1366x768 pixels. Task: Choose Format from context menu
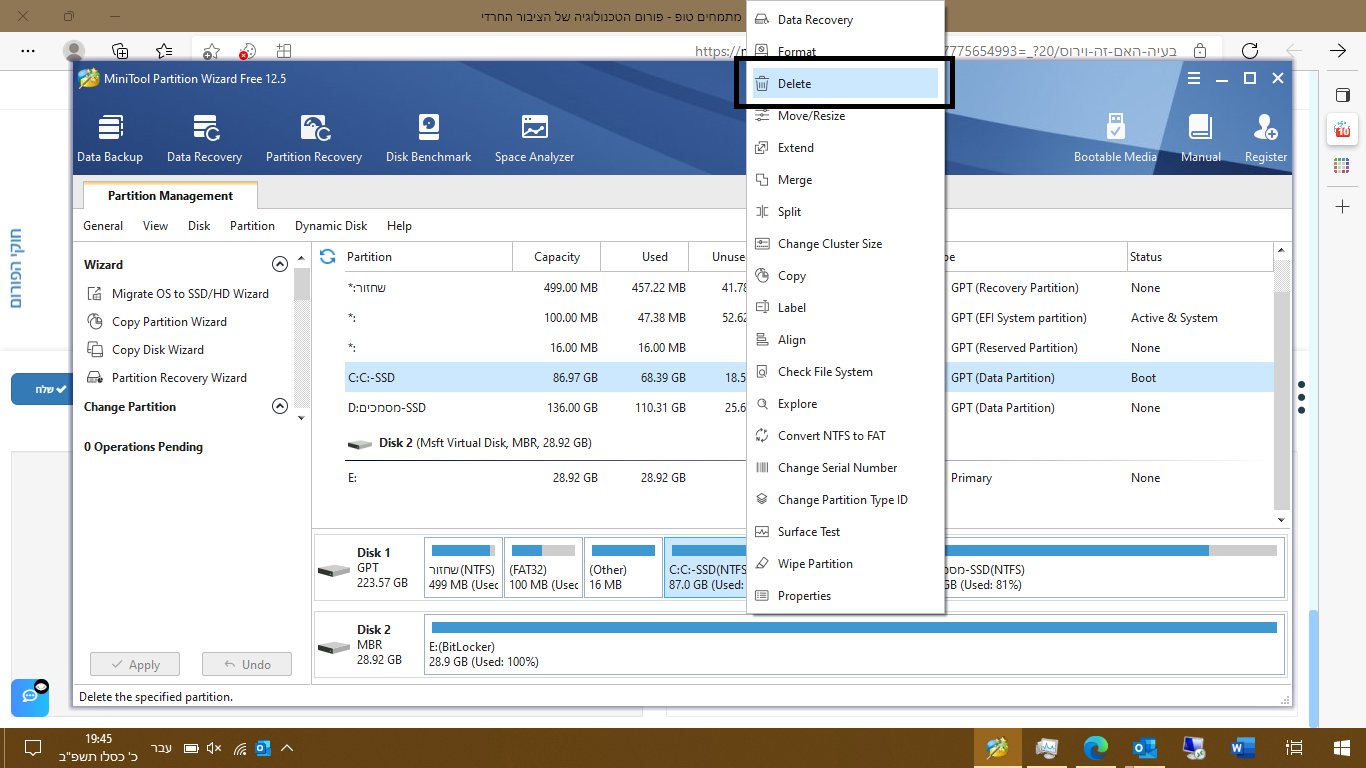(845, 52)
